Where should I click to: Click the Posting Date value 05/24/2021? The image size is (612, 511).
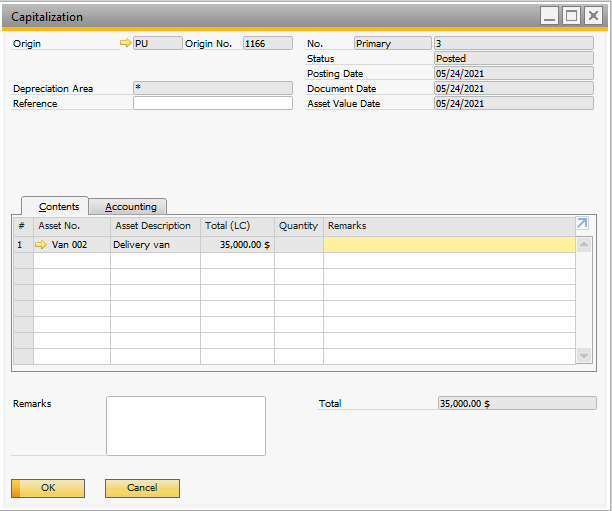514,73
